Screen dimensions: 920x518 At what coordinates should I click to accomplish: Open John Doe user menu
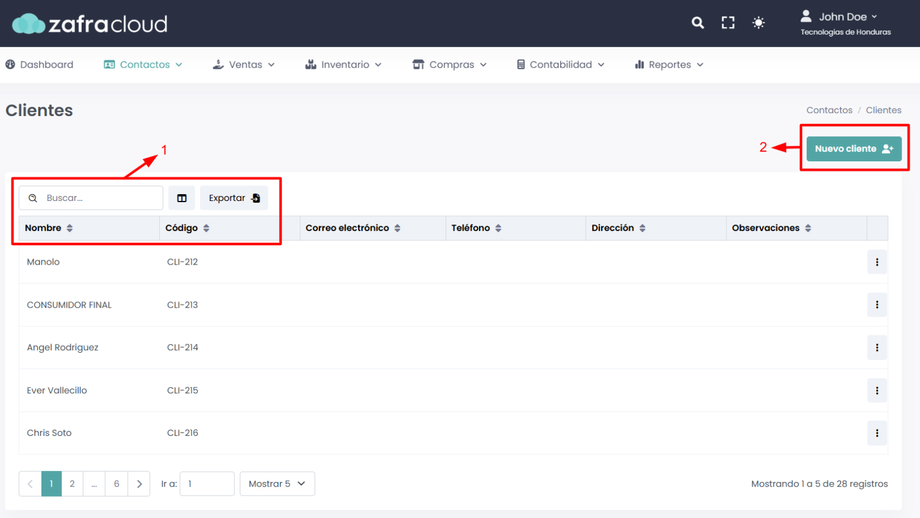pos(845,23)
